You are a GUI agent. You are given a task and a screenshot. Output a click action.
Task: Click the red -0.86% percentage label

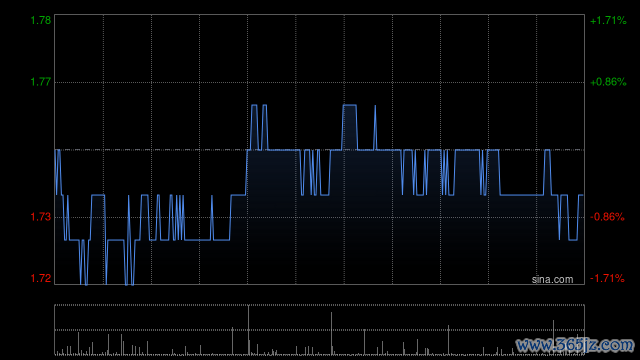coord(607,217)
